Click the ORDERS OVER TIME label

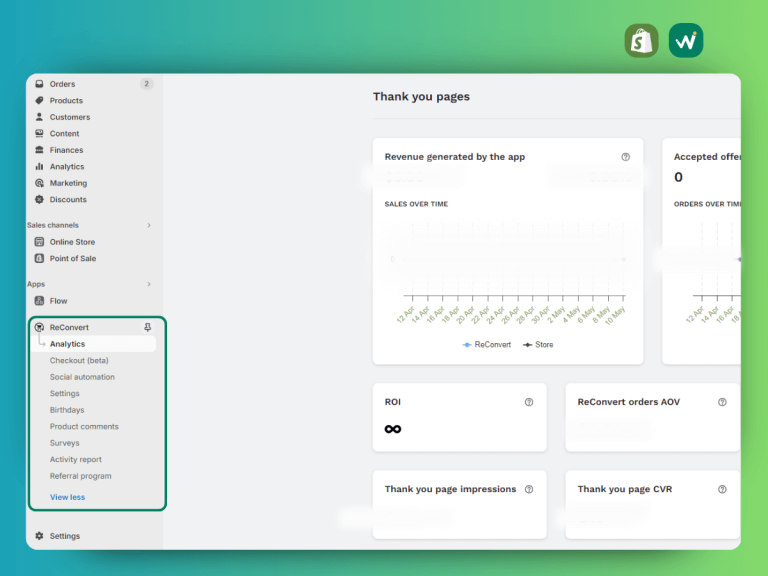[707, 204]
